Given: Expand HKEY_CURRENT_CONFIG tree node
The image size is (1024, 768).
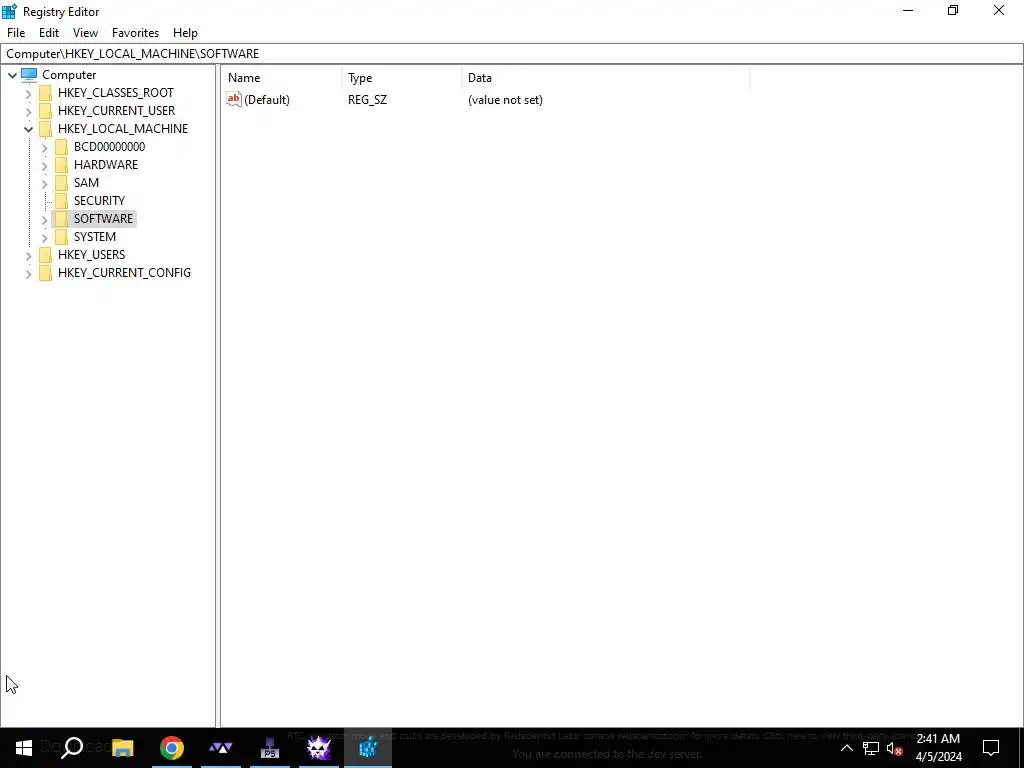Looking at the screenshot, I should click(28, 274).
